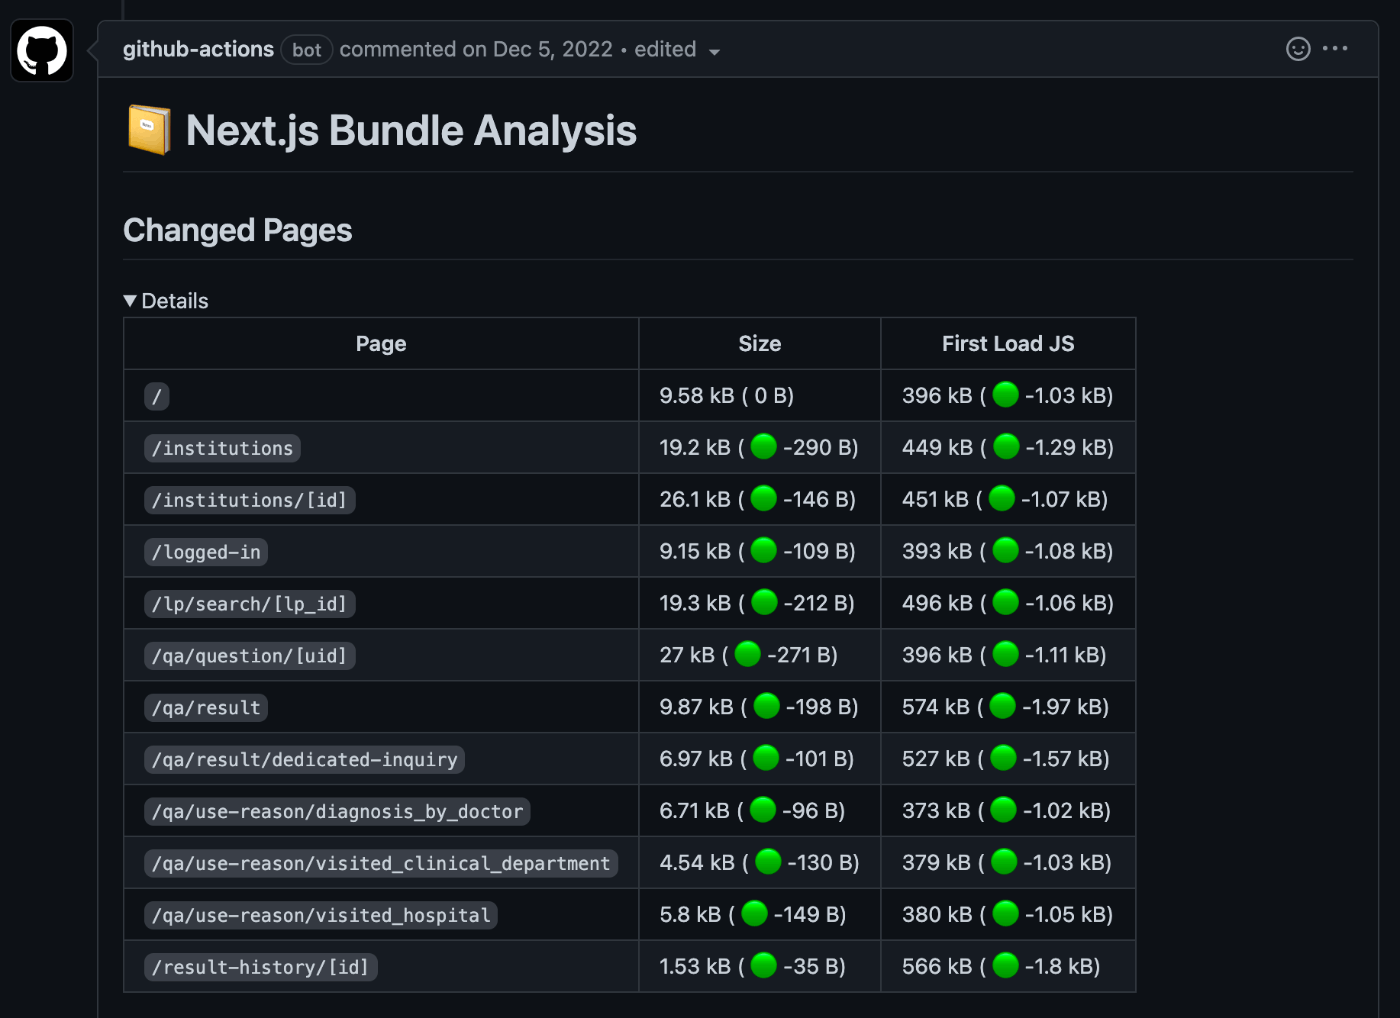Screen dimensions: 1400x1018
Task: Click the notebook emoji in heading
Action: [149, 130]
